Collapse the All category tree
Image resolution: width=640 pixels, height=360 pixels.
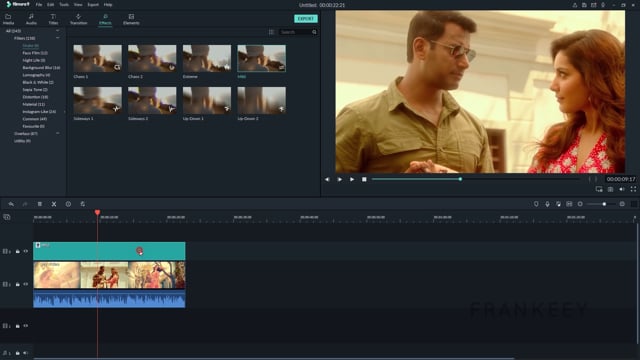(x=58, y=31)
